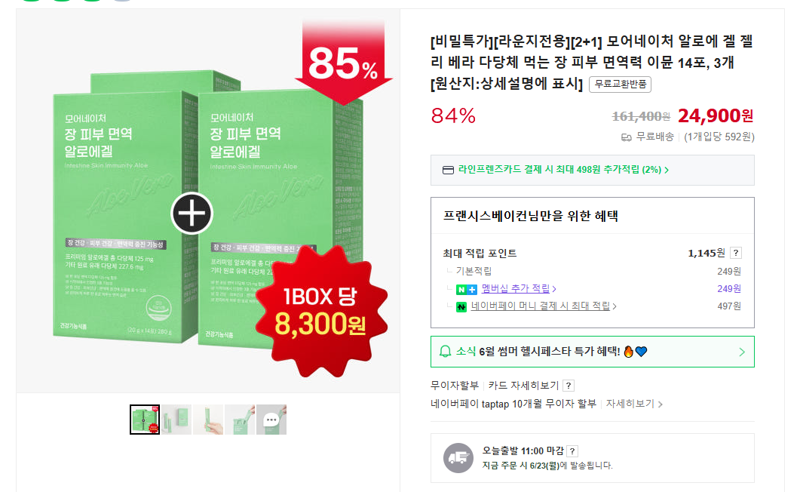Click the 카드 자세히보기 link
This screenshot has width=800, height=492.
(523, 385)
